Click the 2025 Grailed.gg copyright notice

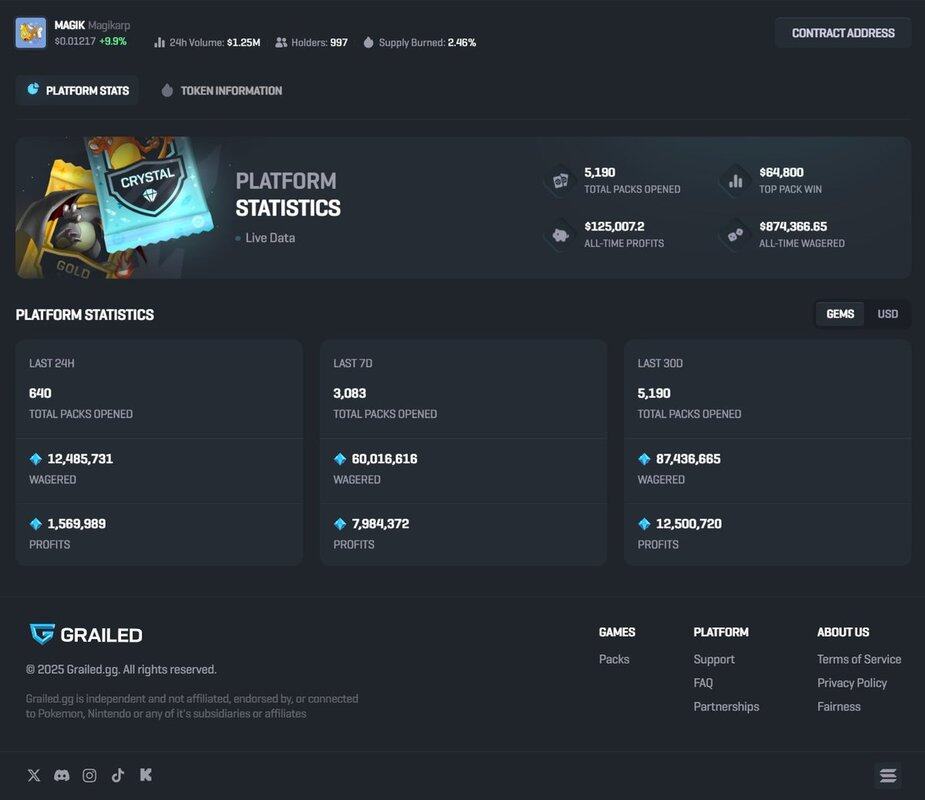(x=121, y=670)
